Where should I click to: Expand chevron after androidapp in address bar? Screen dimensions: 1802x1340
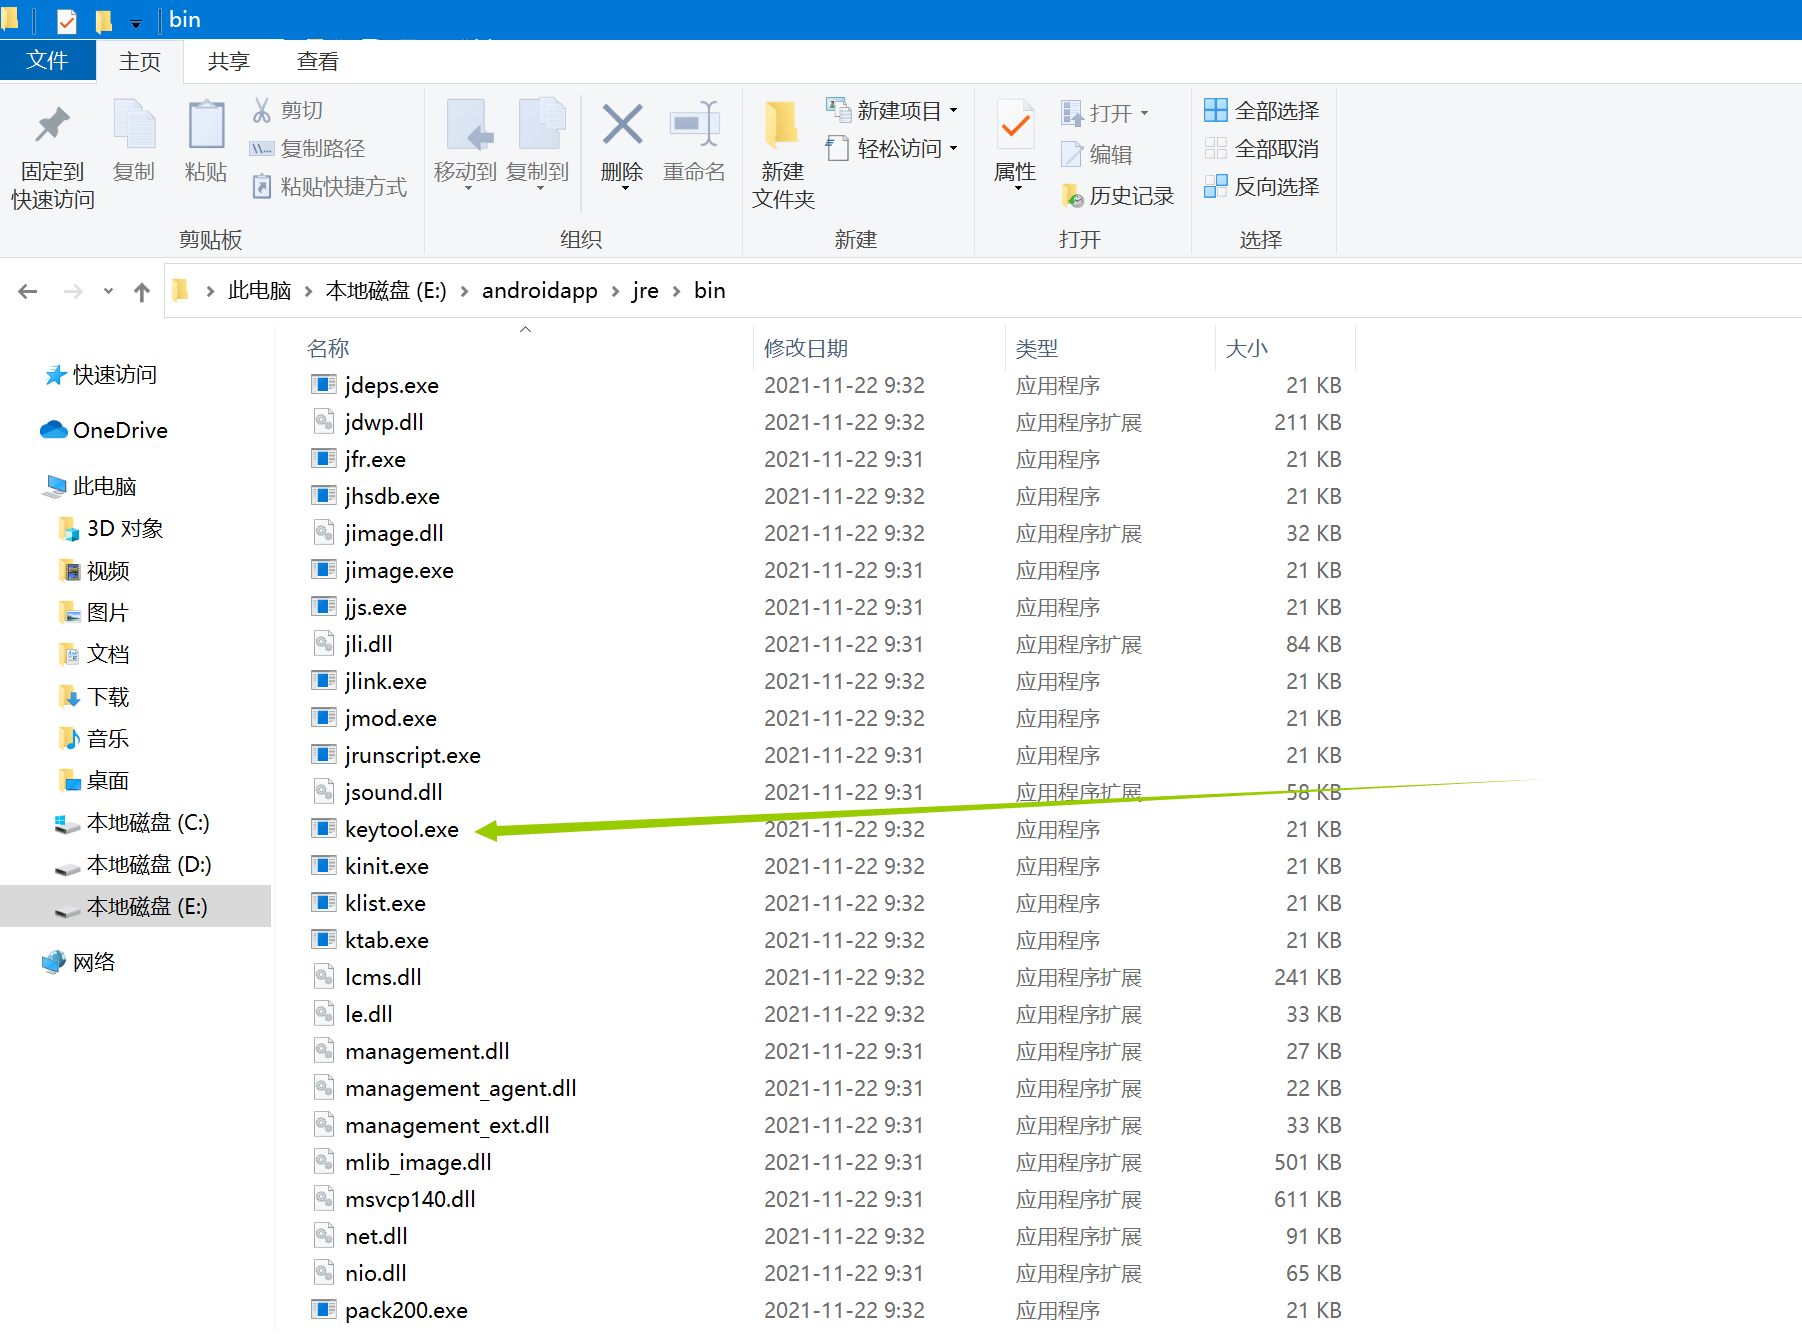[616, 291]
